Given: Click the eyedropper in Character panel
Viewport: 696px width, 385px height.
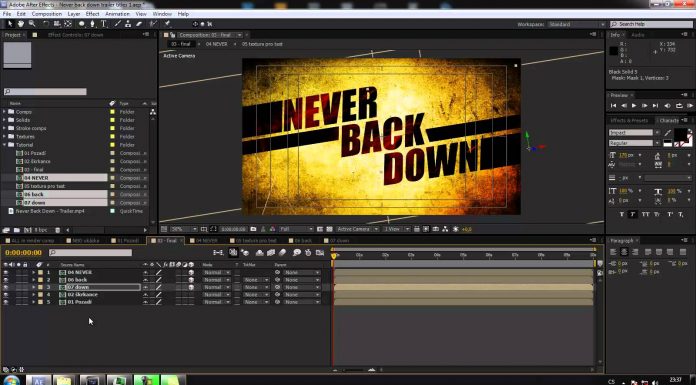Looking at the screenshot, I should click(668, 133).
